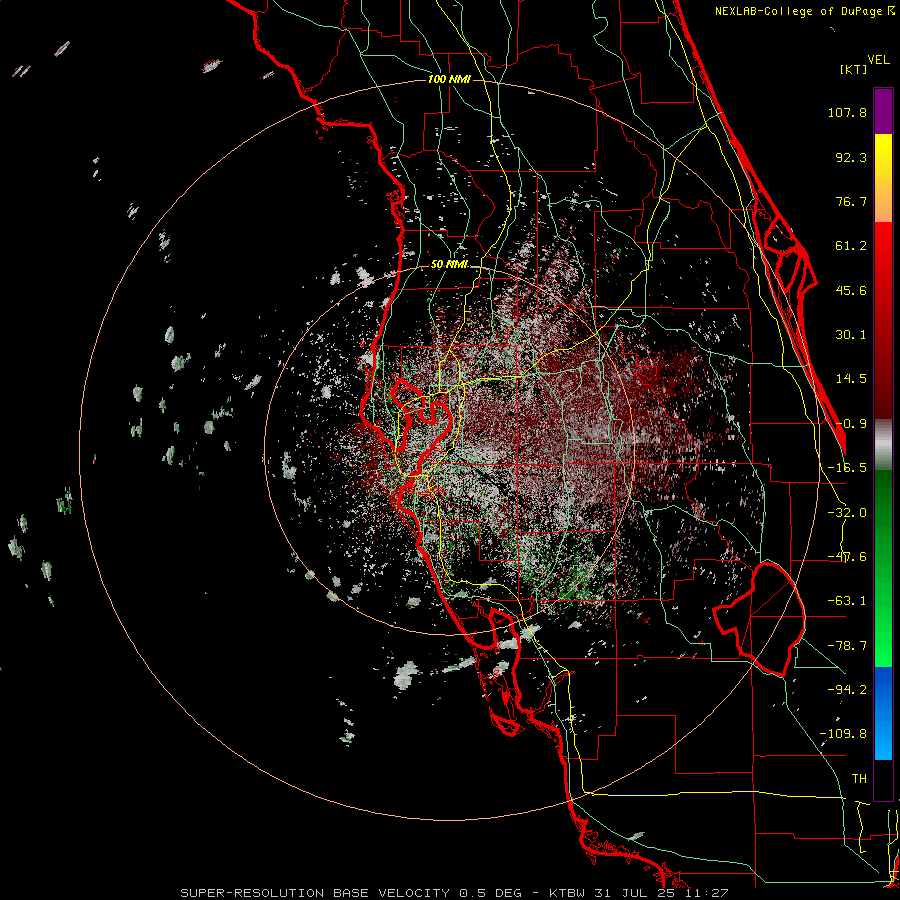Image resolution: width=900 pixels, height=900 pixels.
Task: Pick the green band of the velocity scale
Action: (883, 568)
